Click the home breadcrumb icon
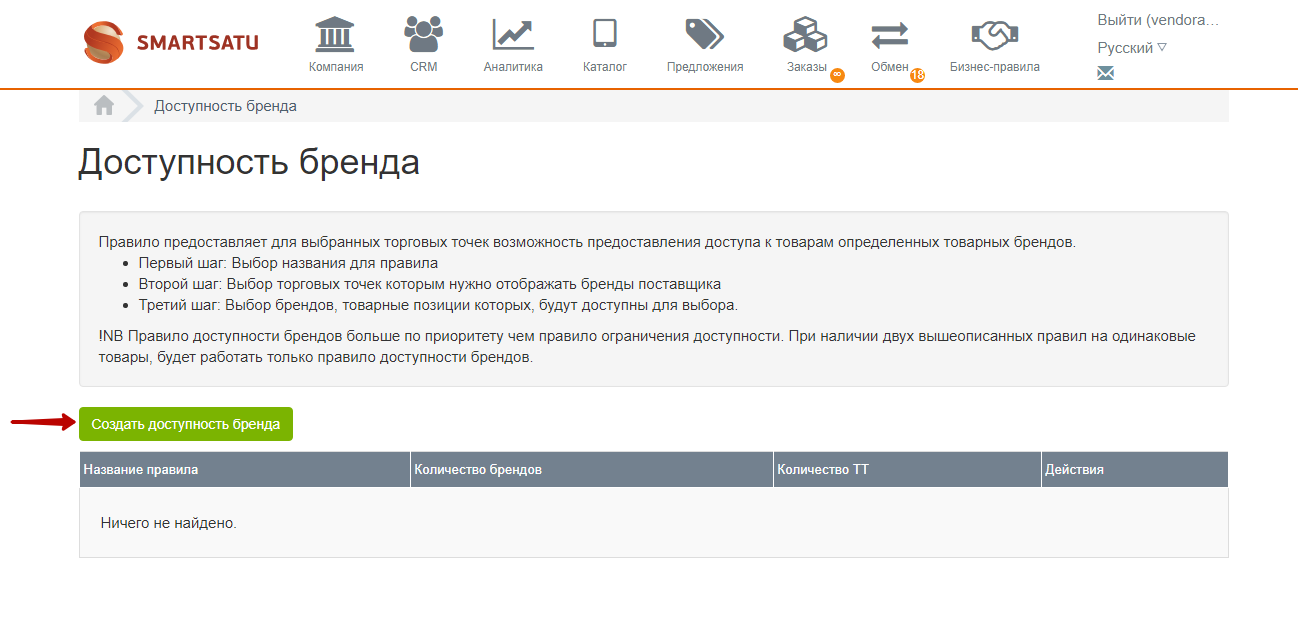The width and height of the screenshot is (1298, 629). [104, 106]
